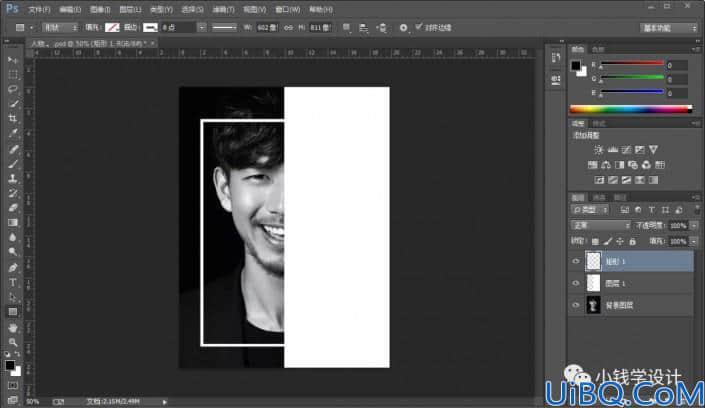Select the Eyedropper tool
705x408 pixels.
13,134
